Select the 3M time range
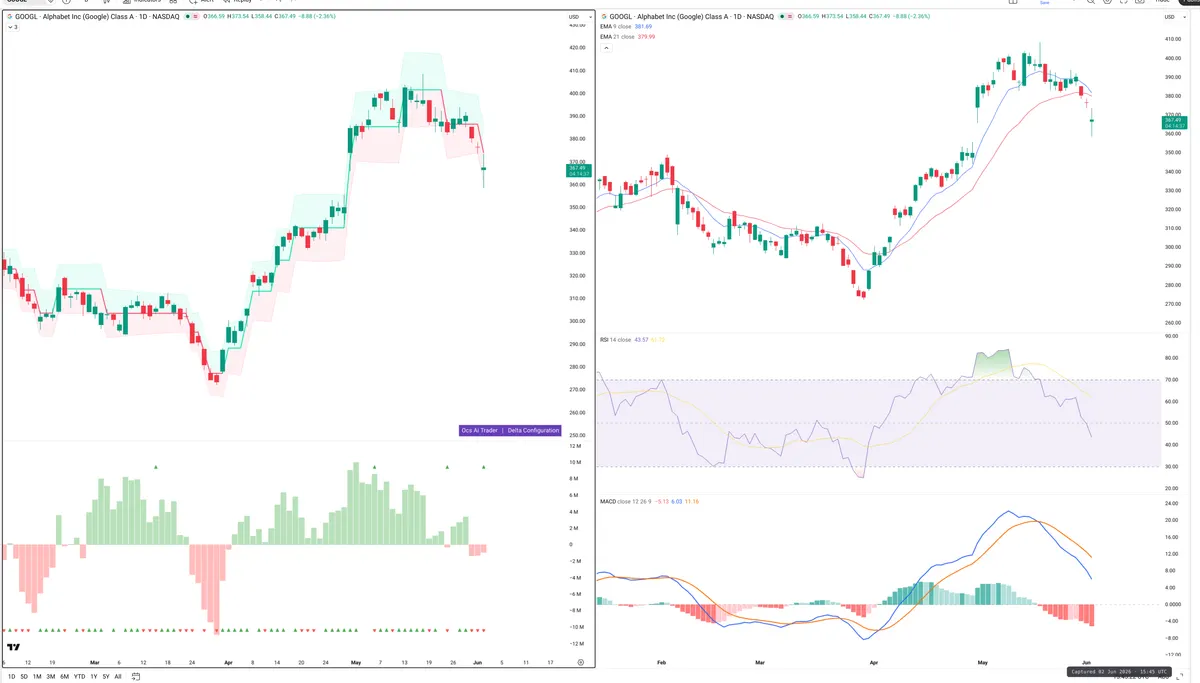The height and width of the screenshot is (683, 1200). 51,676
